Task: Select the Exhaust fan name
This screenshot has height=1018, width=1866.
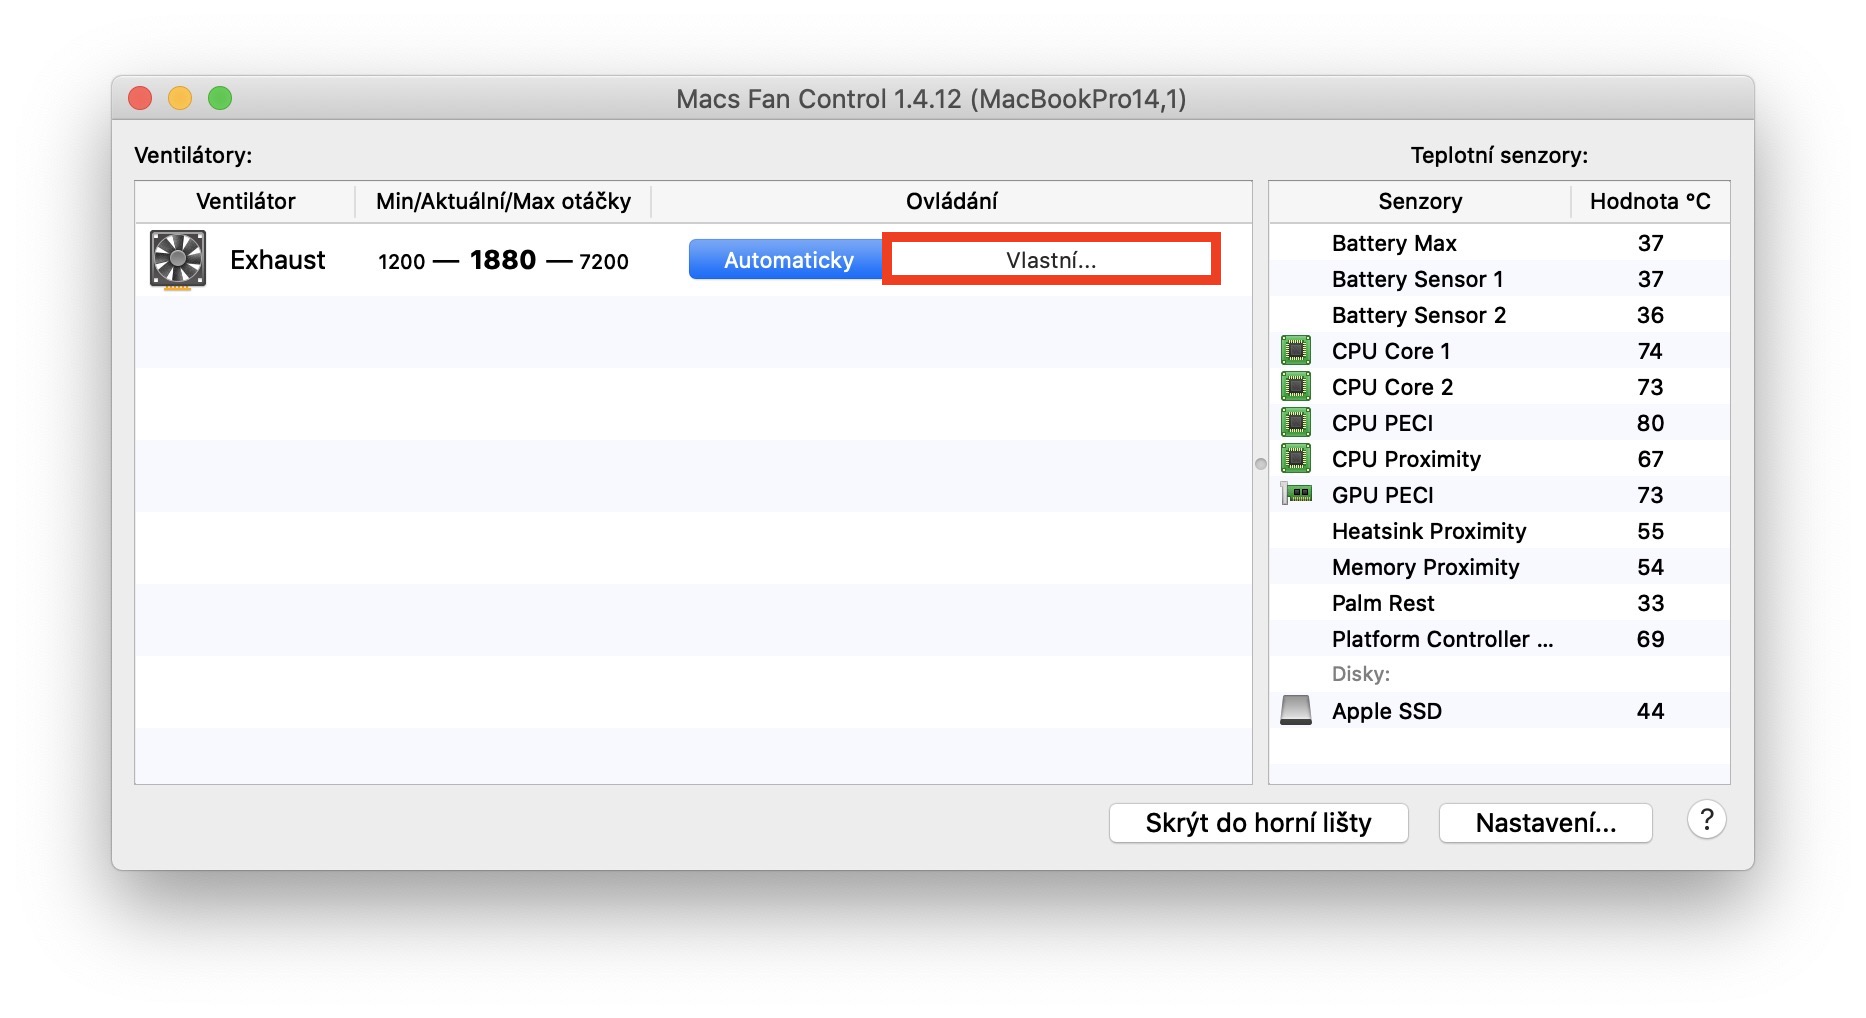Action: tap(278, 260)
